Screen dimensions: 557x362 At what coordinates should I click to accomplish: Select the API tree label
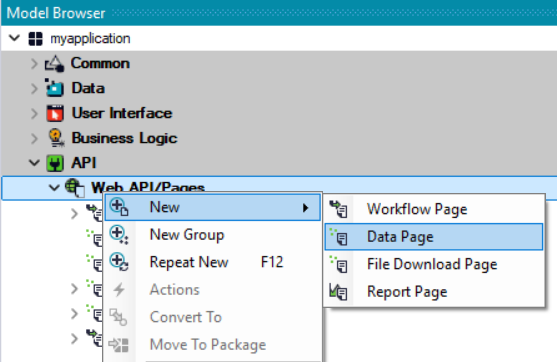pyautogui.click(x=84, y=163)
